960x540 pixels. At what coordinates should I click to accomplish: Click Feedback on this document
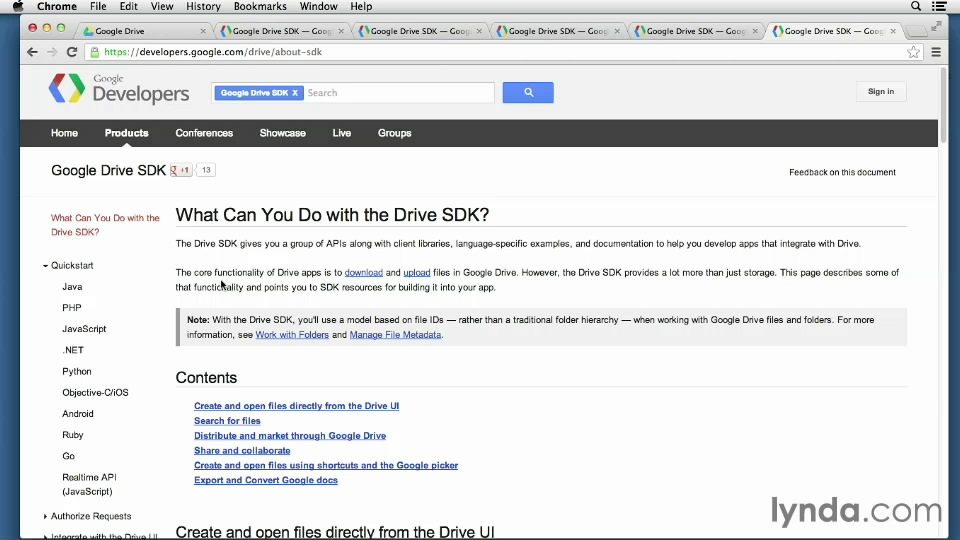[842, 173]
